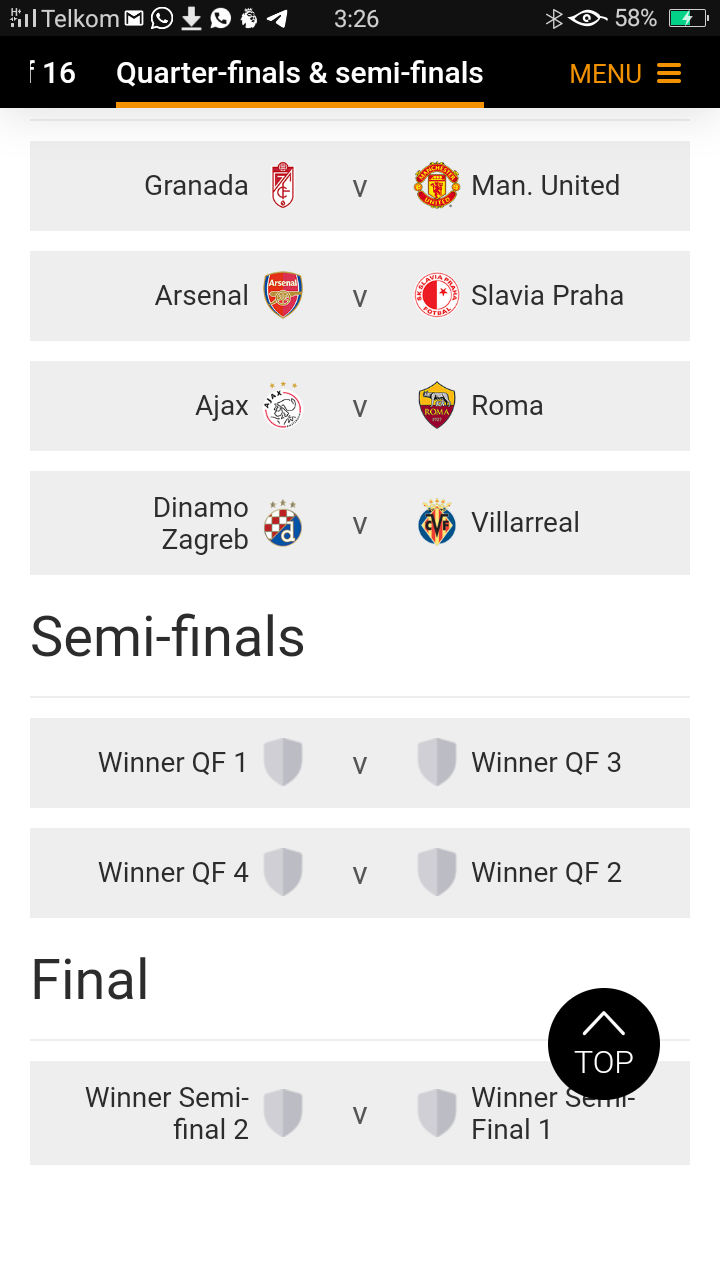The width and height of the screenshot is (720, 1280).
Task: Tap the Manchester United crest
Action: (437, 185)
